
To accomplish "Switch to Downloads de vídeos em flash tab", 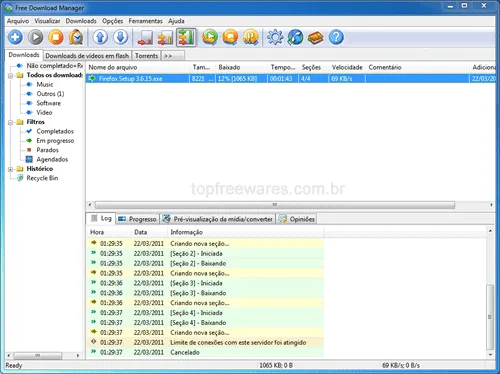I will click(x=87, y=56).
